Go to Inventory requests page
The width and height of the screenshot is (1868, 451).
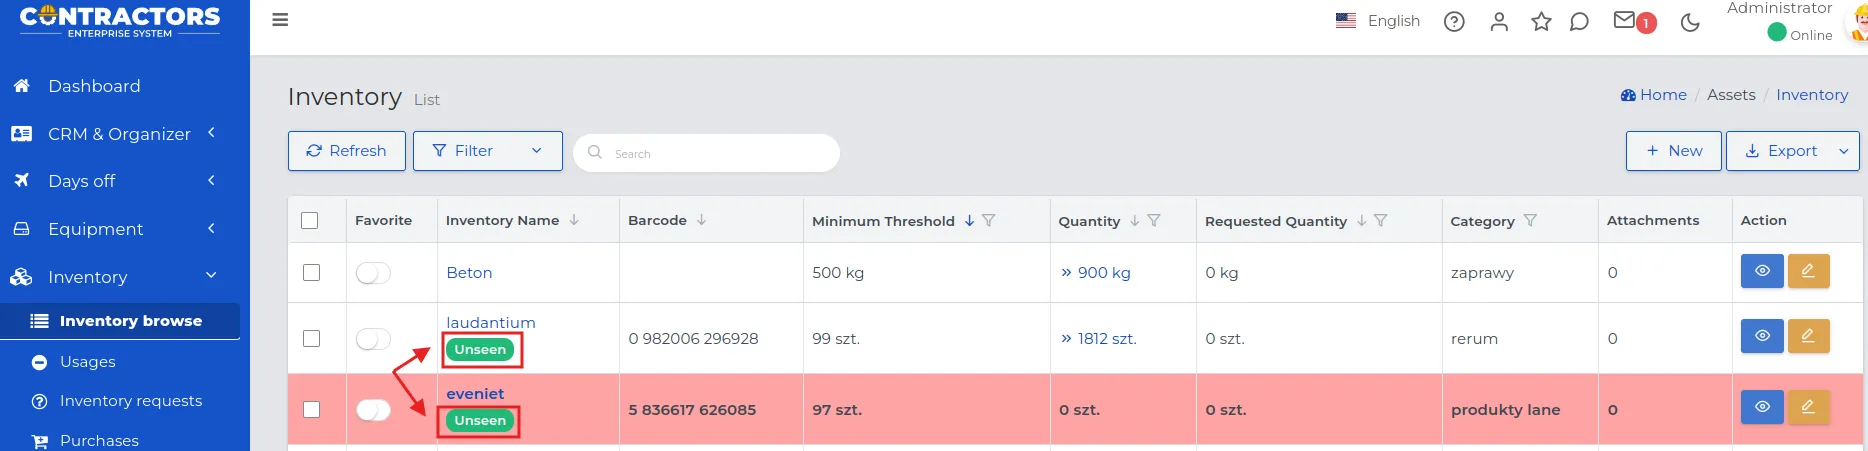point(131,401)
